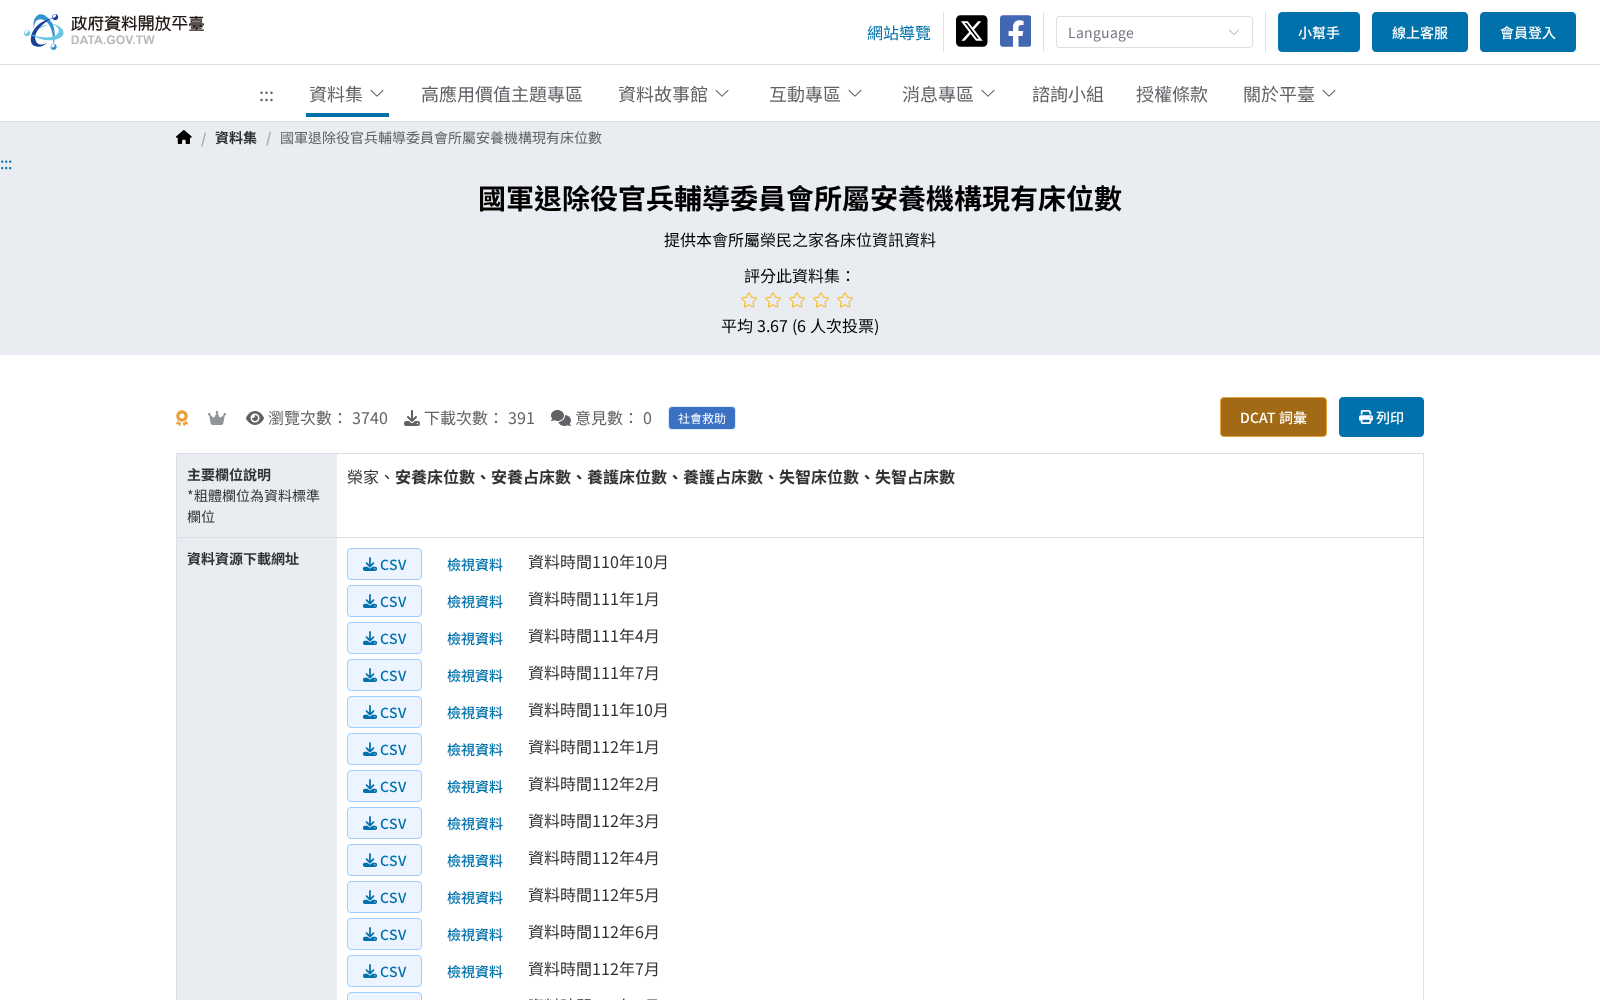This screenshot has height=1000, width=1600.
Task: Download CSV for 112年1月 data
Action: (384, 749)
